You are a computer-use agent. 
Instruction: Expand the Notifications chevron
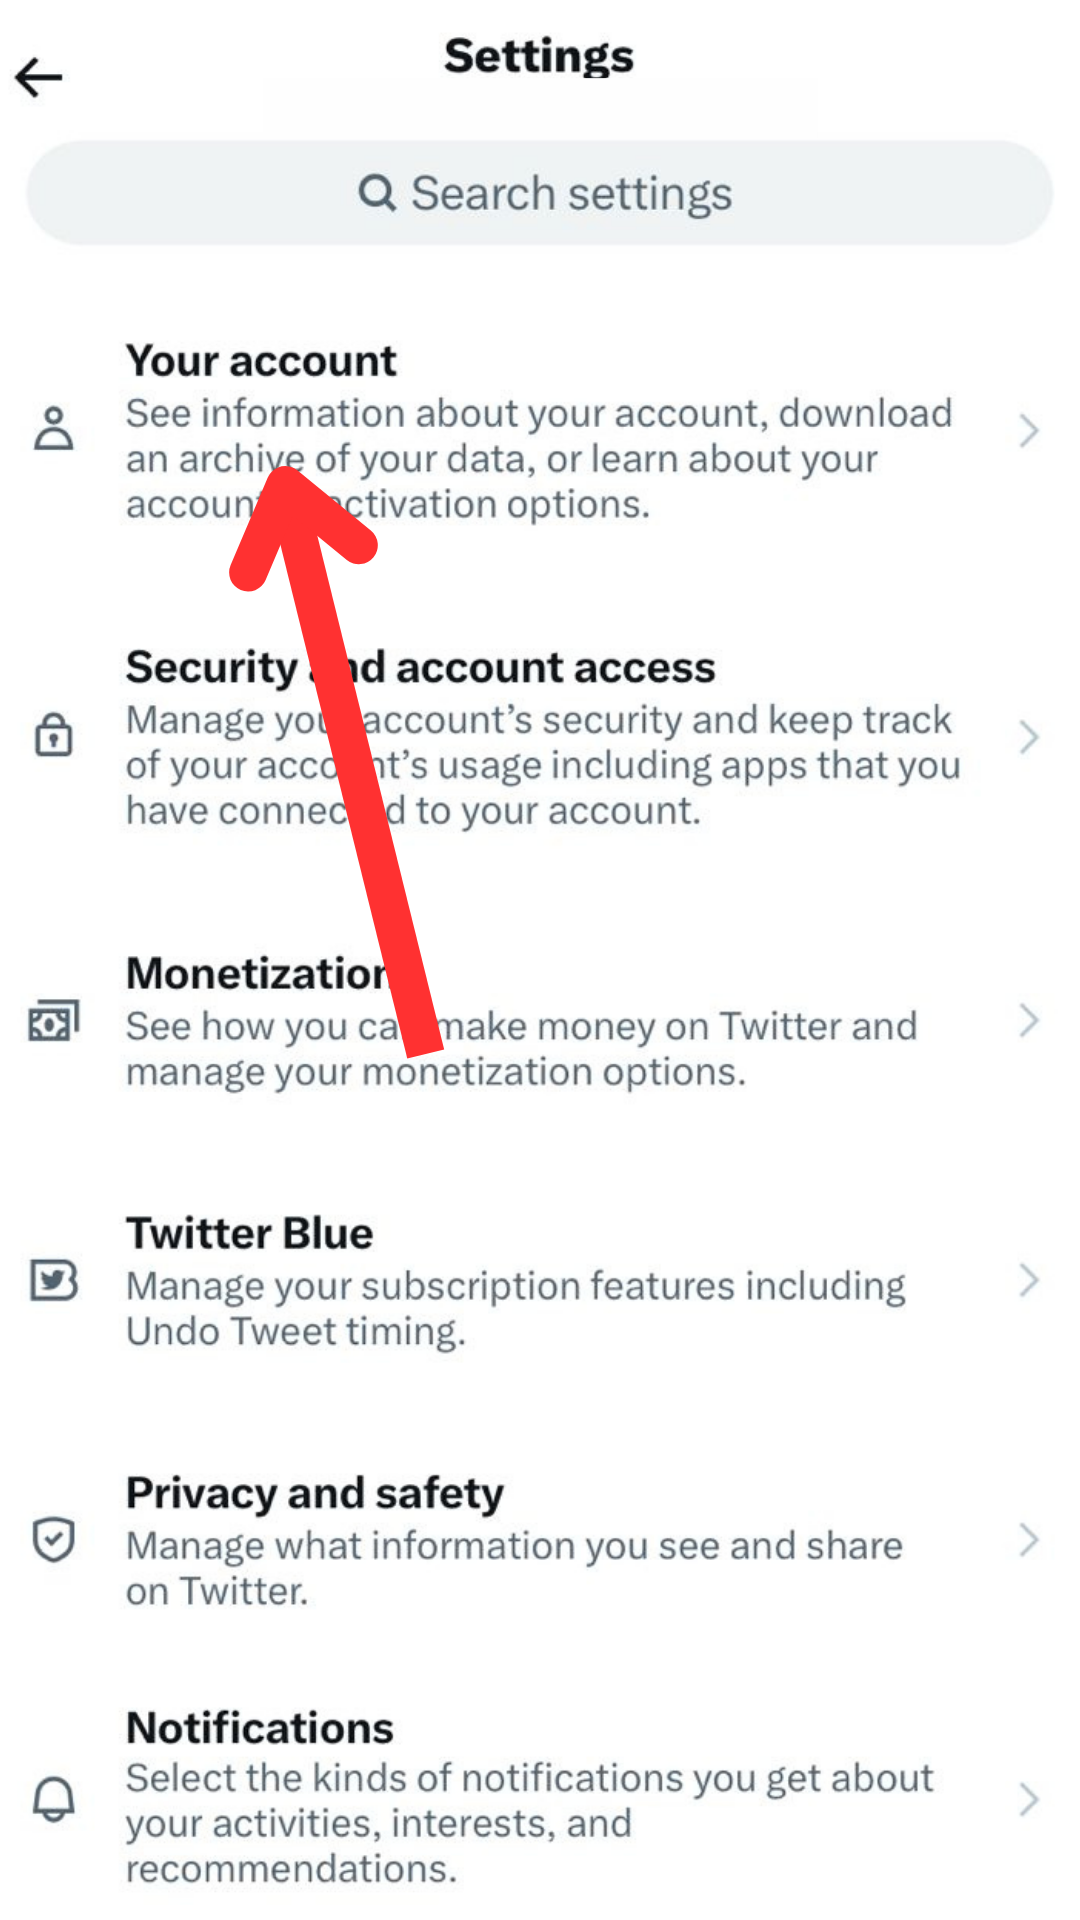1029,1799
